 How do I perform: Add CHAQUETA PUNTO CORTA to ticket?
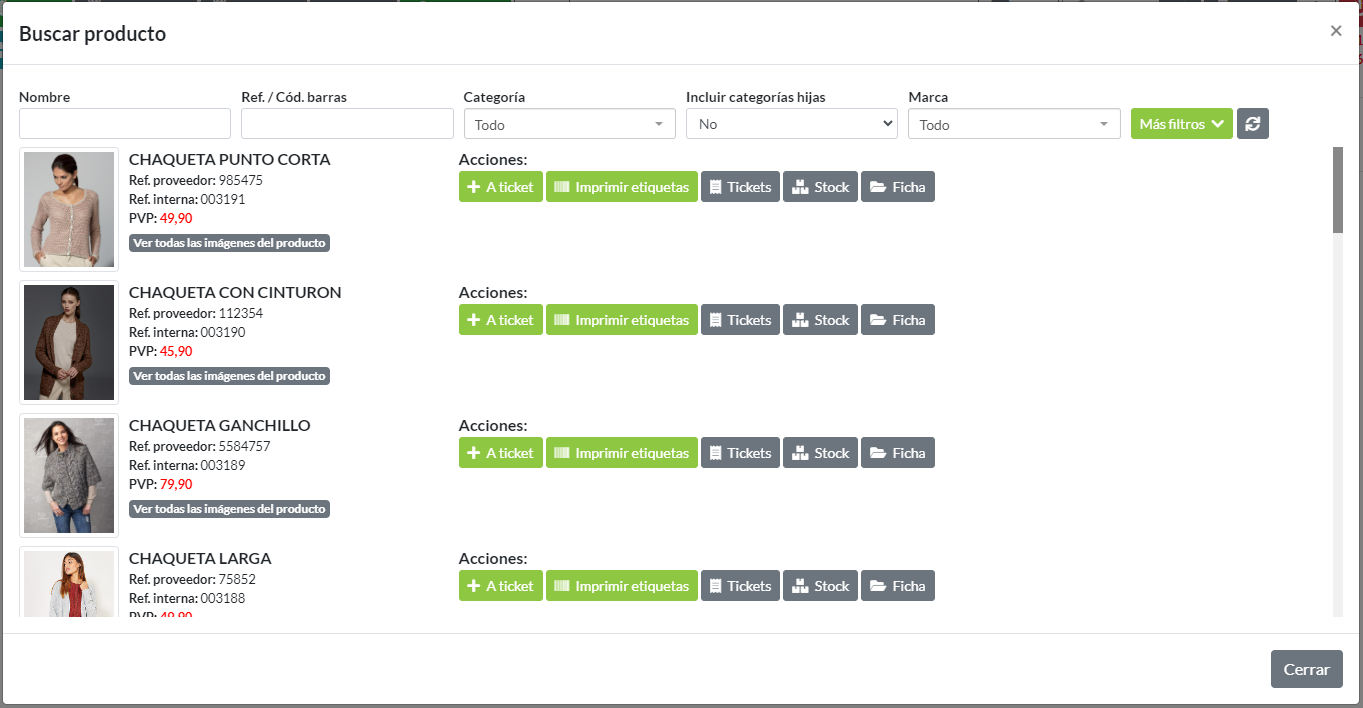500,187
